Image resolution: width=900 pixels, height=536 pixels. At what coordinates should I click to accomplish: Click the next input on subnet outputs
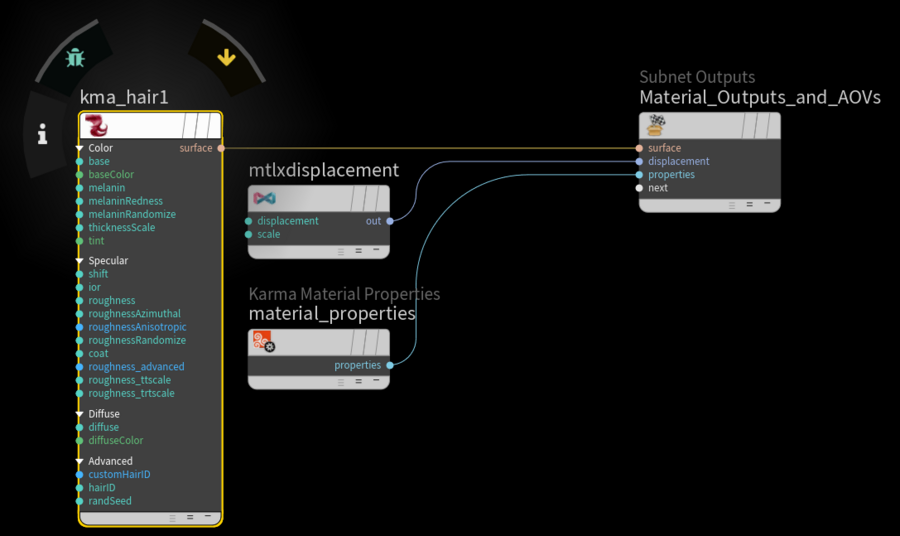[639, 188]
